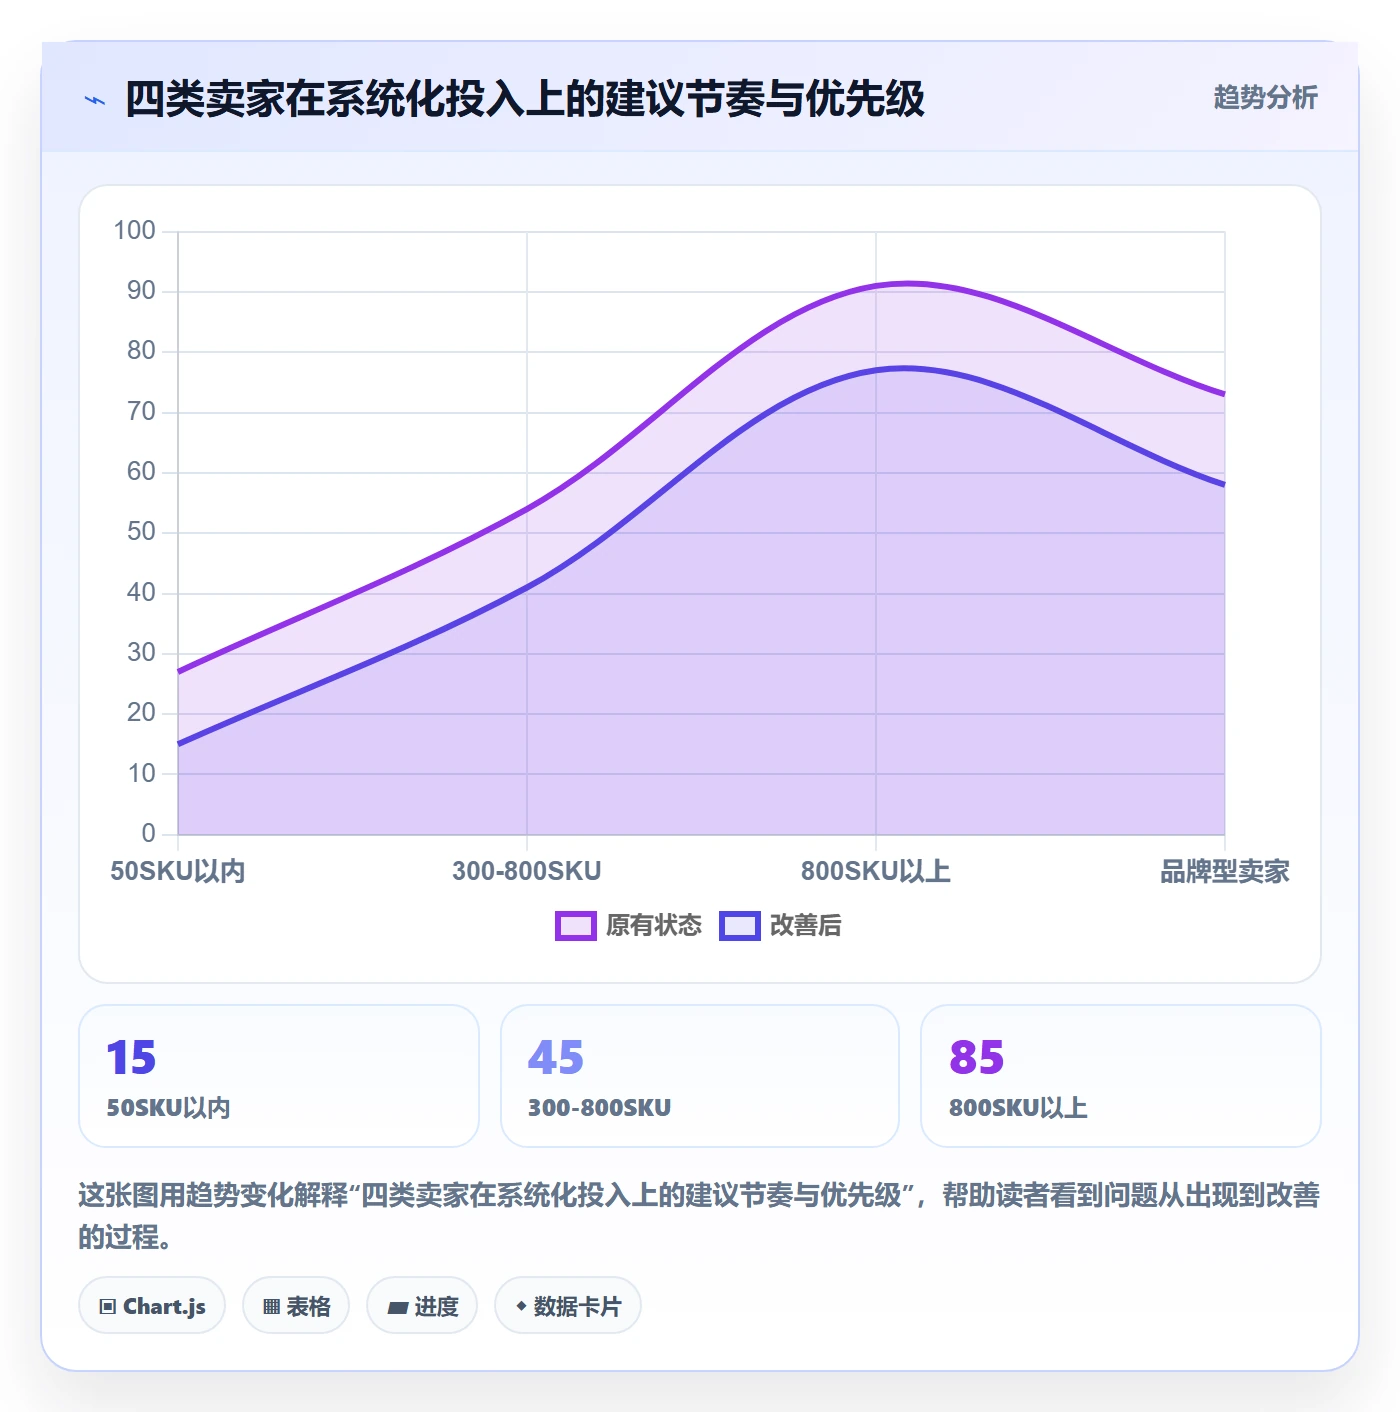The width and height of the screenshot is (1400, 1412).
Task: Click the 800SKU以上 x-axis label
Action: (876, 871)
